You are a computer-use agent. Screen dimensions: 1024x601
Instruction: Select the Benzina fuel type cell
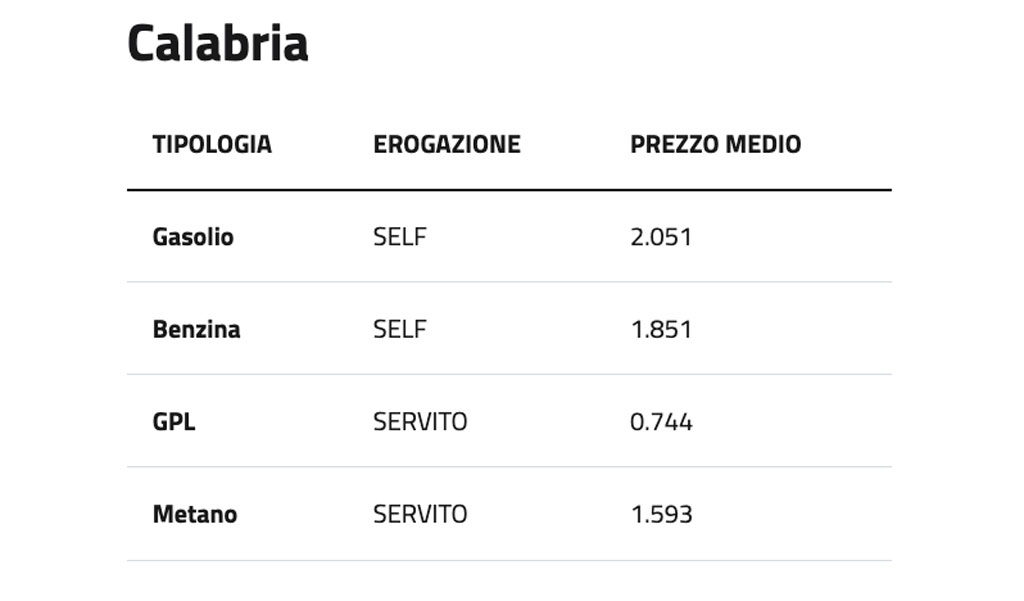[196, 329]
